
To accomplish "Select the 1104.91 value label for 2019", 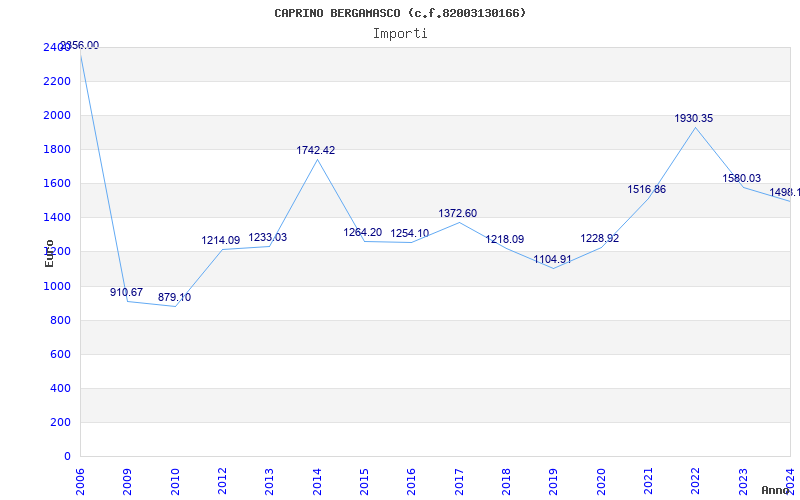I will (x=553, y=259).
